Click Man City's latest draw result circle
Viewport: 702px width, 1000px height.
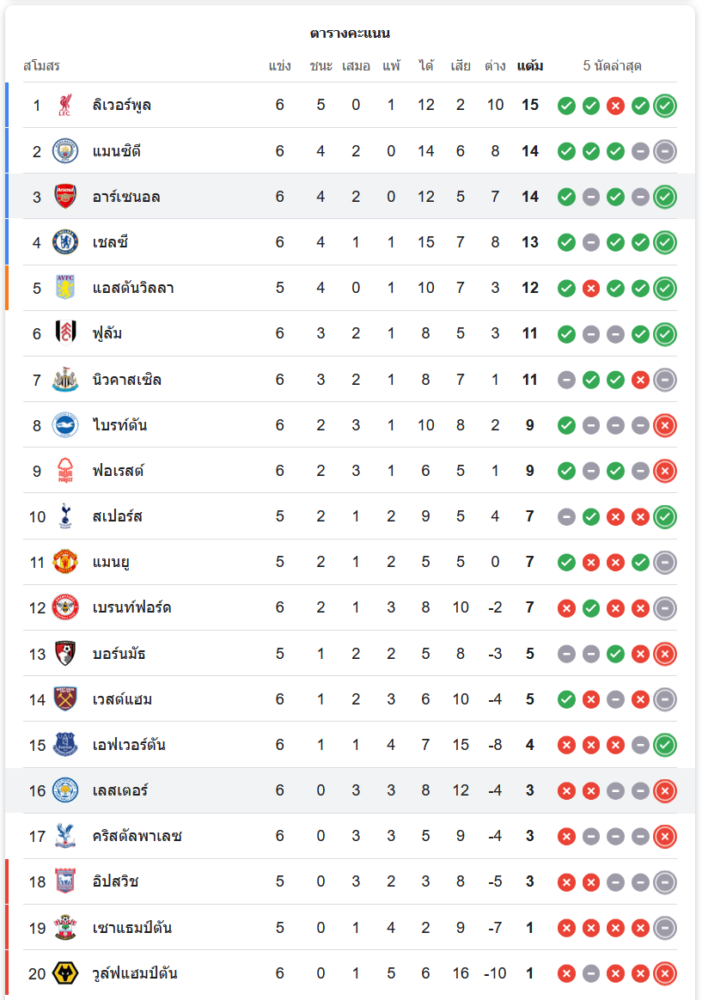pos(665,151)
